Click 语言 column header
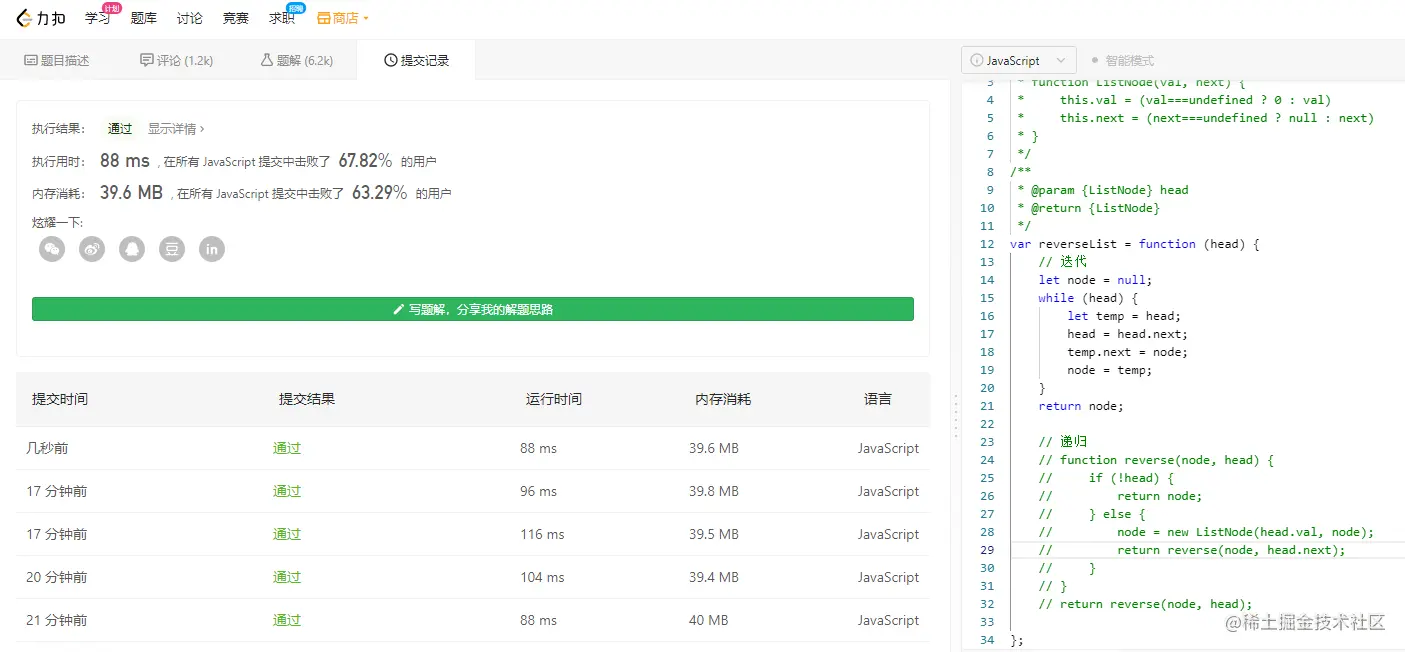 [x=878, y=399]
